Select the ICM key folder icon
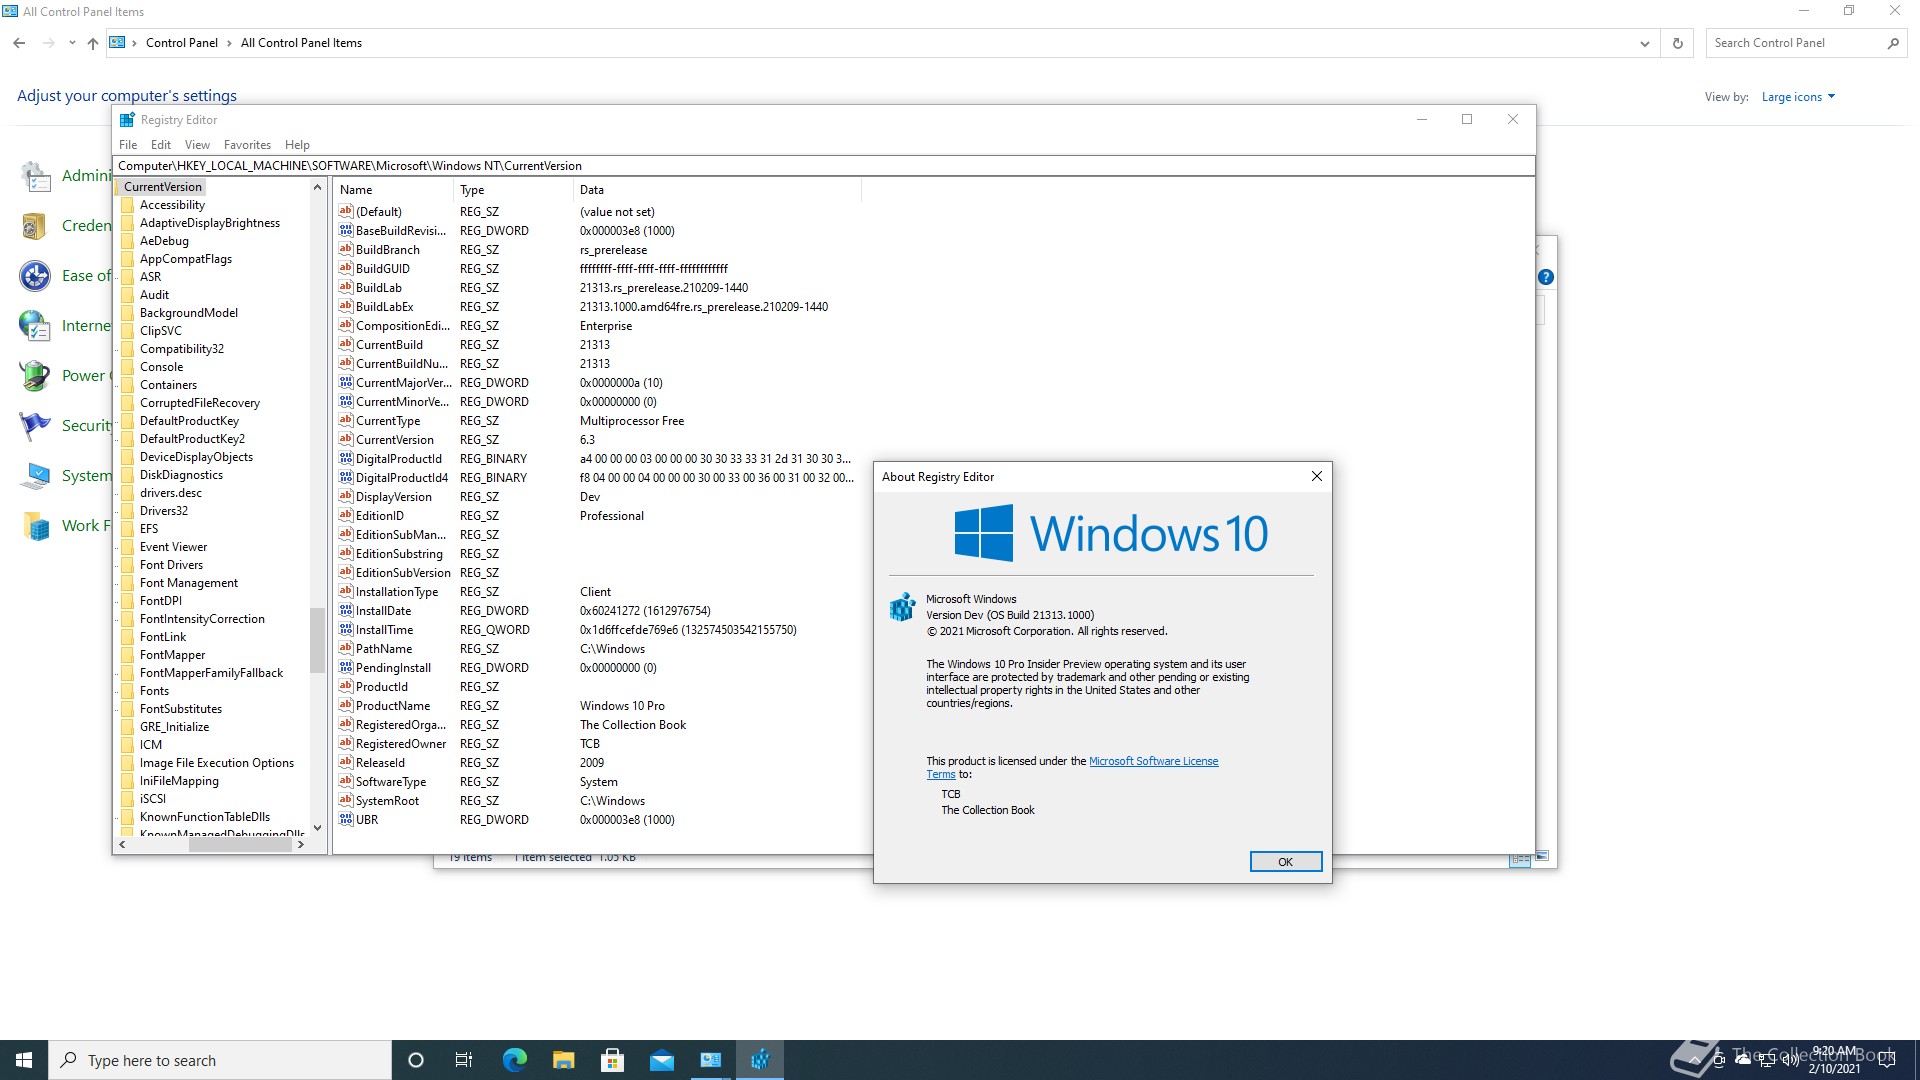This screenshot has width=1920, height=1080. click(x=127, y=745)
